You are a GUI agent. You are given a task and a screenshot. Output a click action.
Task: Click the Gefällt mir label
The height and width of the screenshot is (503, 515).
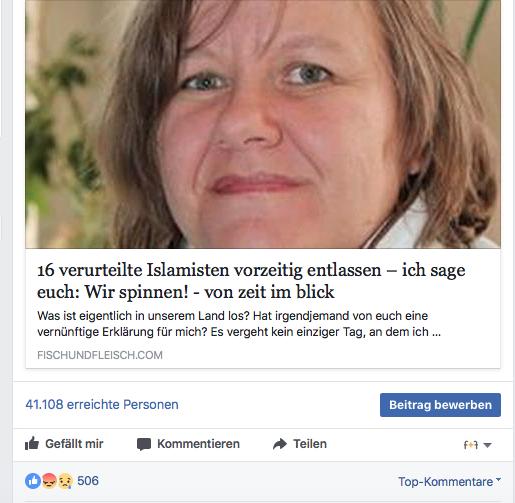click(x=74, y=444)
